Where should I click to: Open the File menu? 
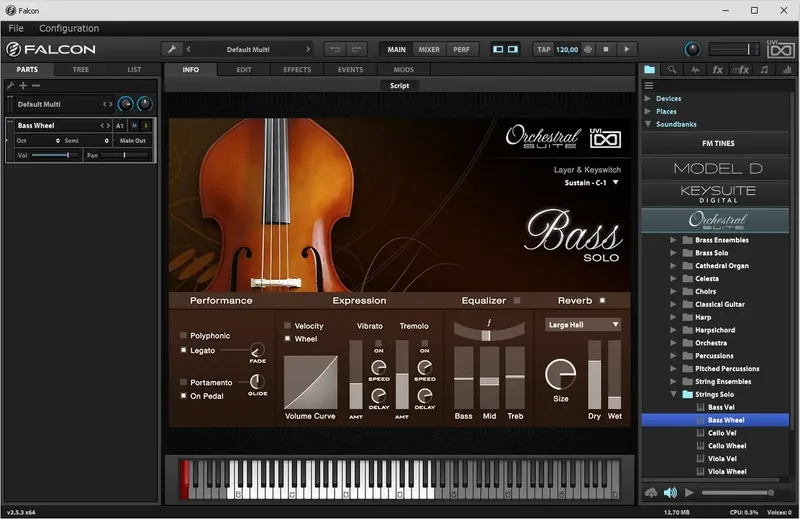click(16, 28)
